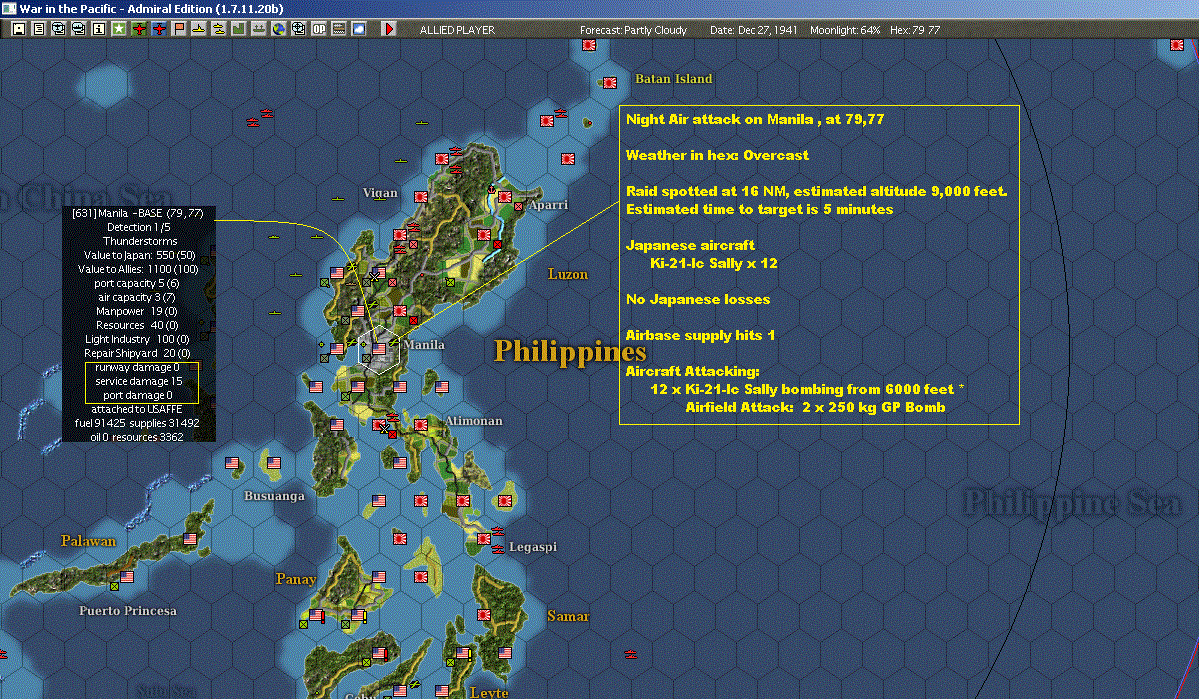Click the save game disk icon
1199x699 pixels.
click(x=19, y=29)
